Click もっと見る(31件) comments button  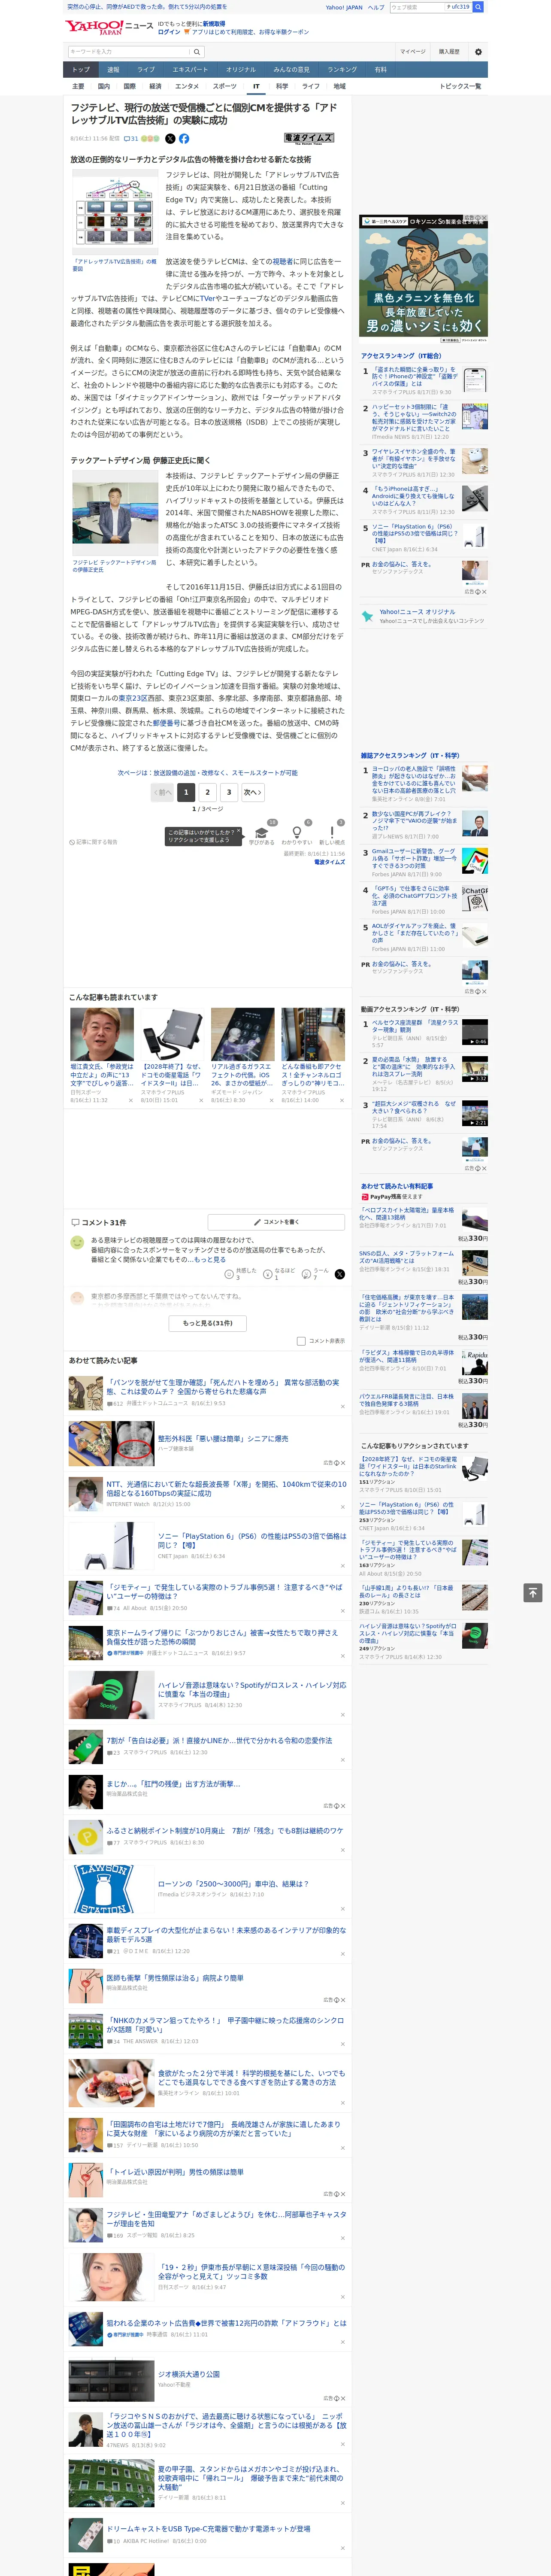tap(208, 1323)
